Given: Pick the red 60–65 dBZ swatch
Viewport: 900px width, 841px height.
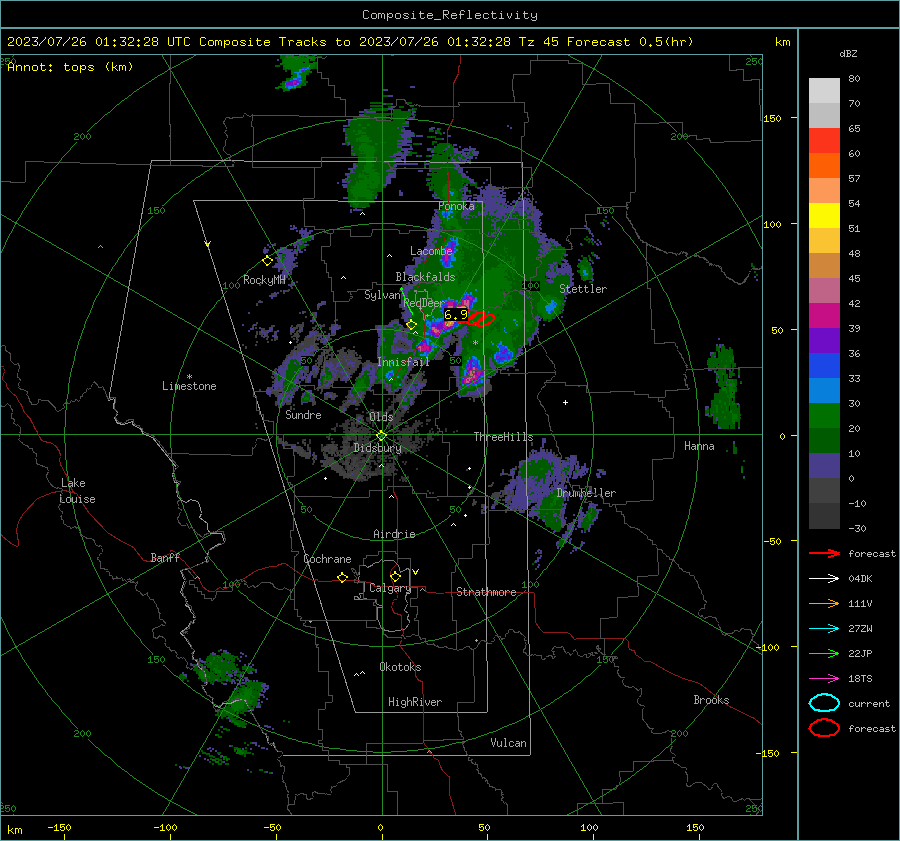Looking at the screenshot, I should [824, 141].
